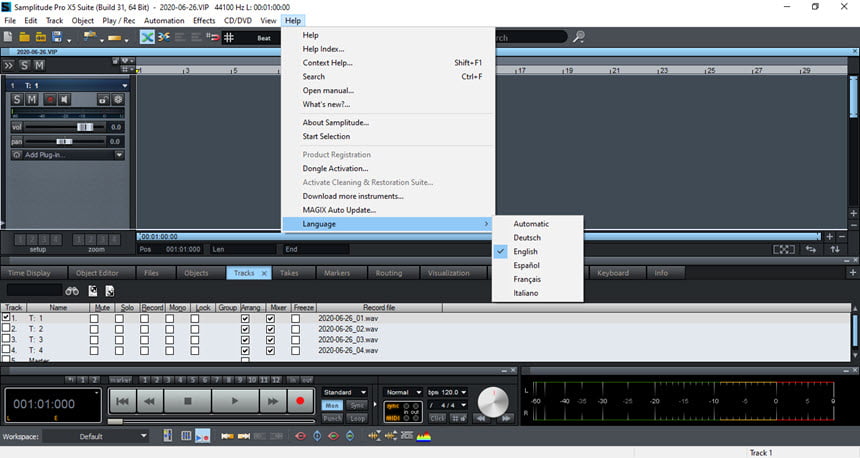Click the lock icon on track 1
The image size is (860, 458).
coord(103,99)
